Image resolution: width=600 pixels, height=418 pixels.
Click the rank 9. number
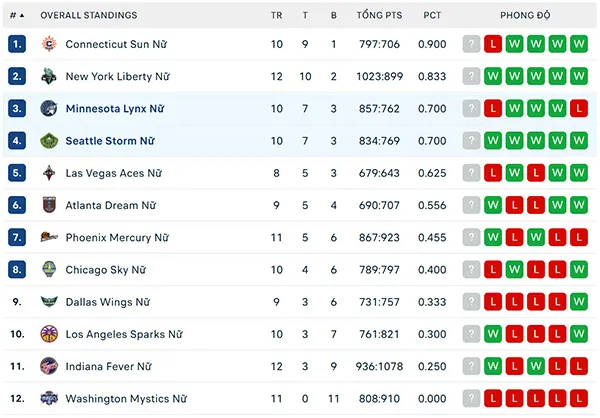coord(17,302)
